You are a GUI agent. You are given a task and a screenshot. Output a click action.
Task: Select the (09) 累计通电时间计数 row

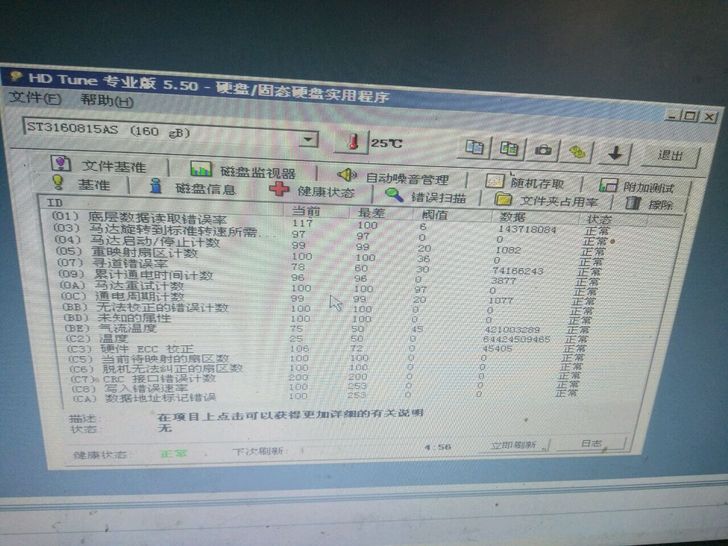[329, 277]
